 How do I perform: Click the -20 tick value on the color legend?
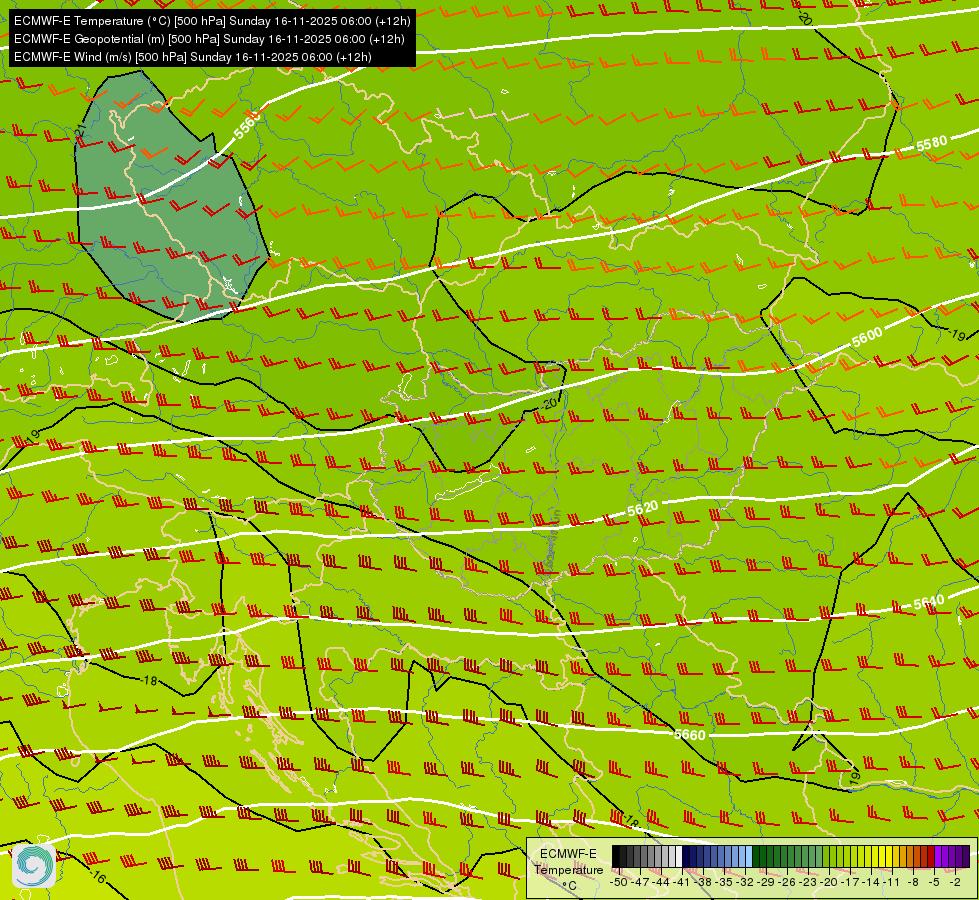pos(829,882)
